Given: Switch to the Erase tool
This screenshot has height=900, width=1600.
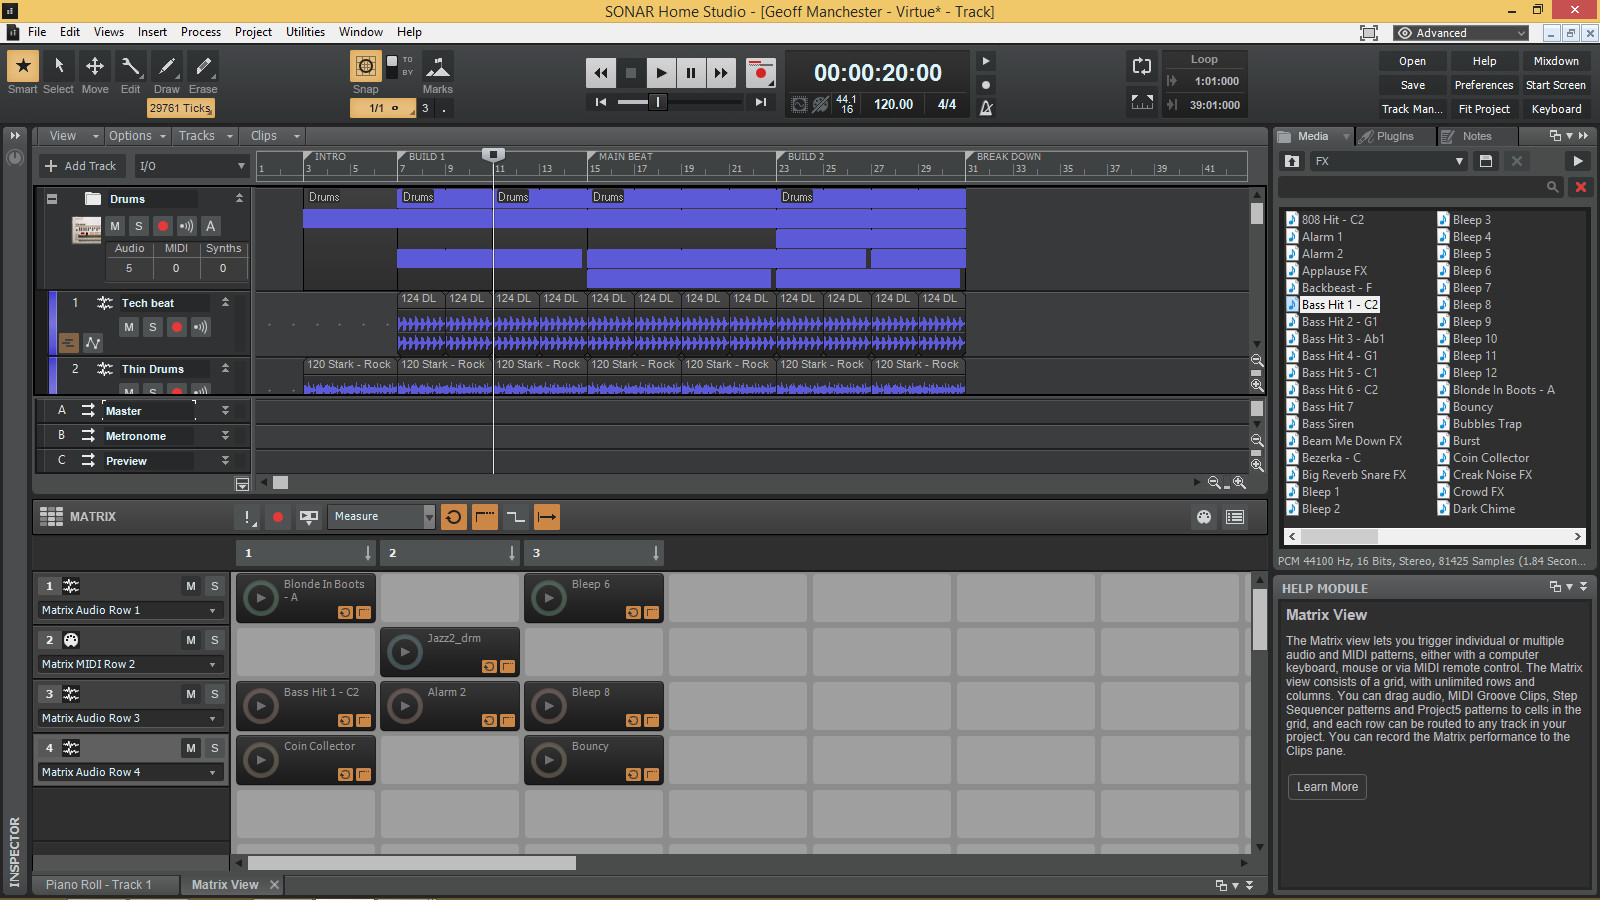Looking at the screenshot, I should tap(202, 66).
